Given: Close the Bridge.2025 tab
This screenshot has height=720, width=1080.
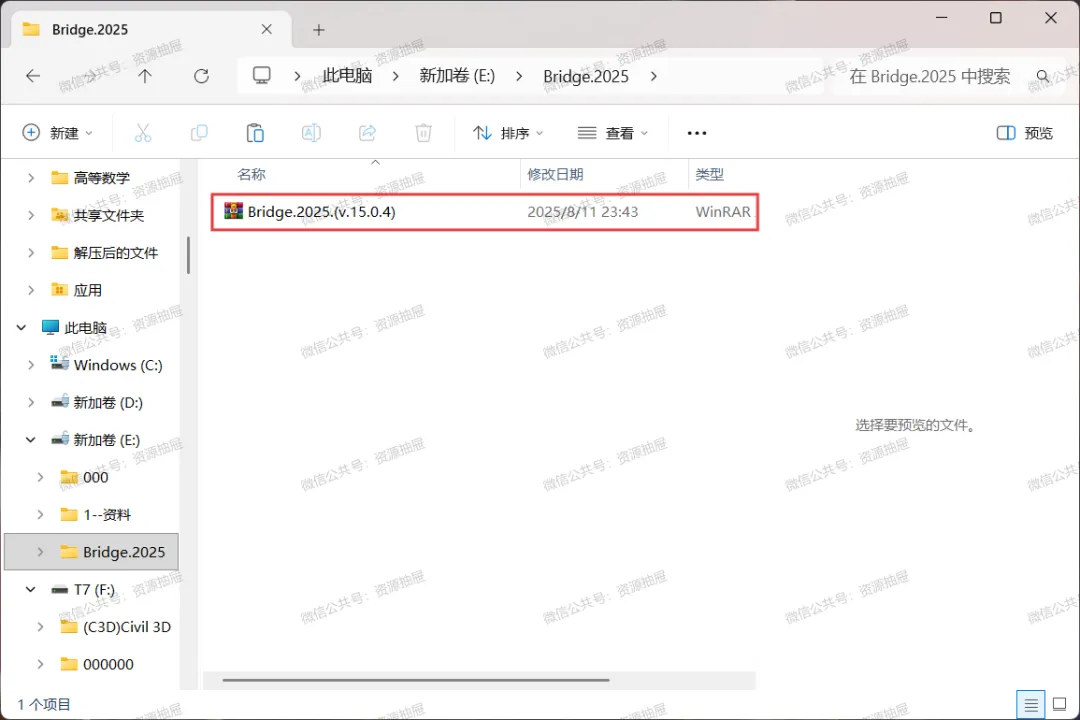Looking at the screenshot, I should (267, 29).
